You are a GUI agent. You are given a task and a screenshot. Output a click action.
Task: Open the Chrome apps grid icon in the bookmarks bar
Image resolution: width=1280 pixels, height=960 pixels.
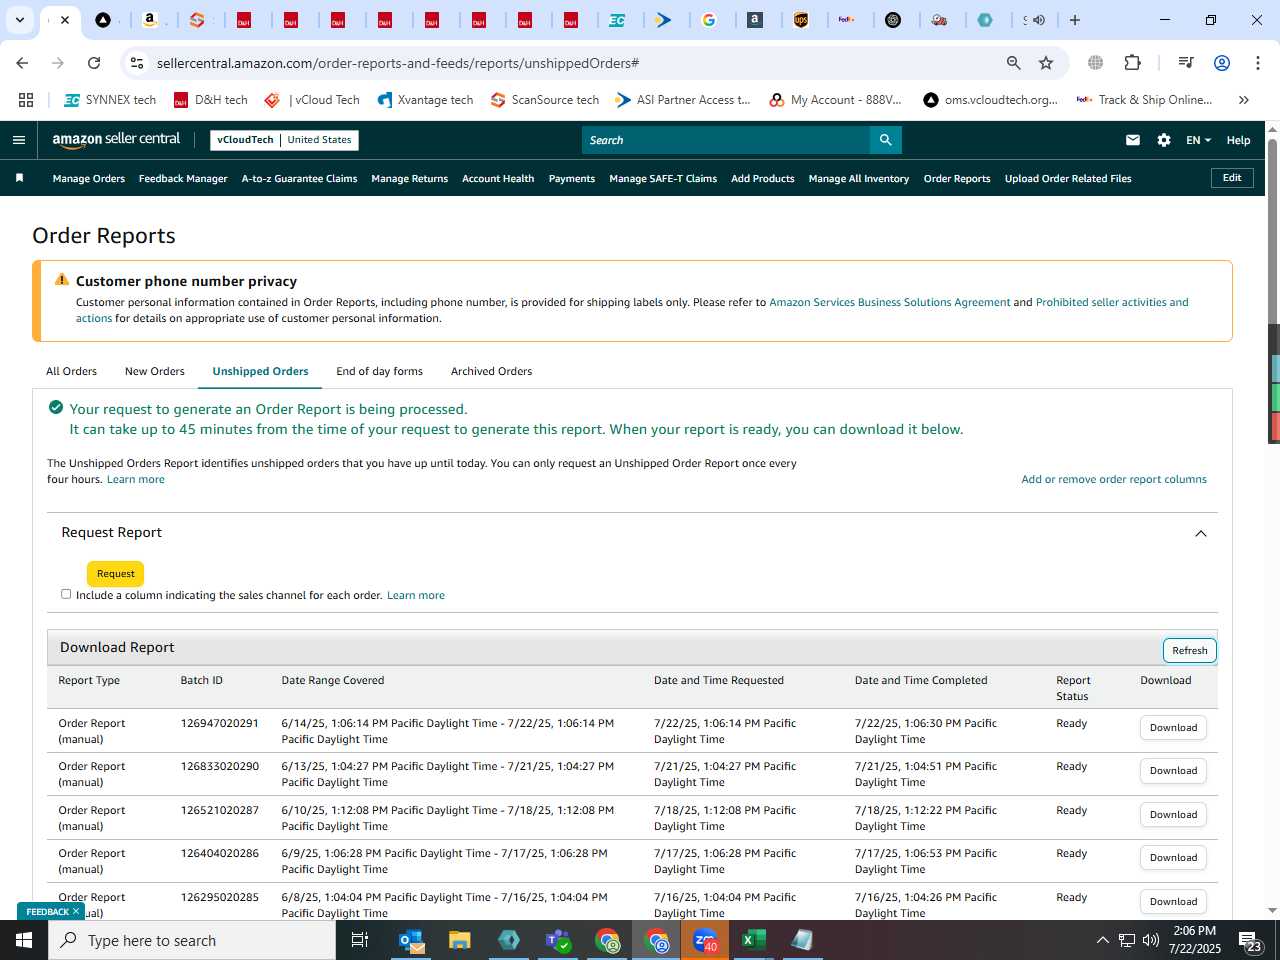(x=26, y=100)
